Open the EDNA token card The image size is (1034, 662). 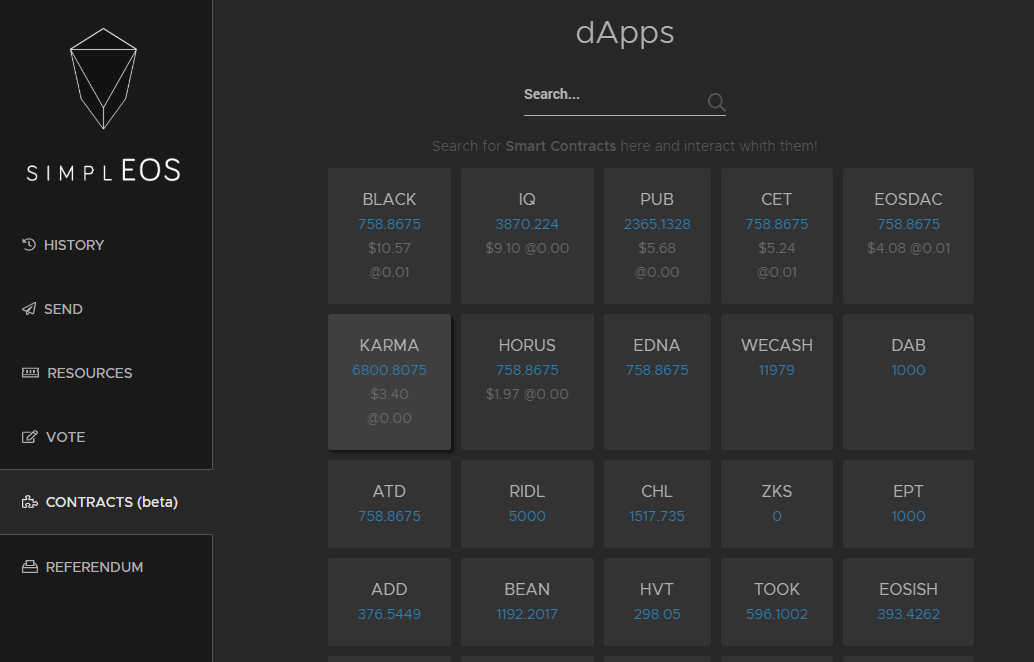(x=657, y=382)
